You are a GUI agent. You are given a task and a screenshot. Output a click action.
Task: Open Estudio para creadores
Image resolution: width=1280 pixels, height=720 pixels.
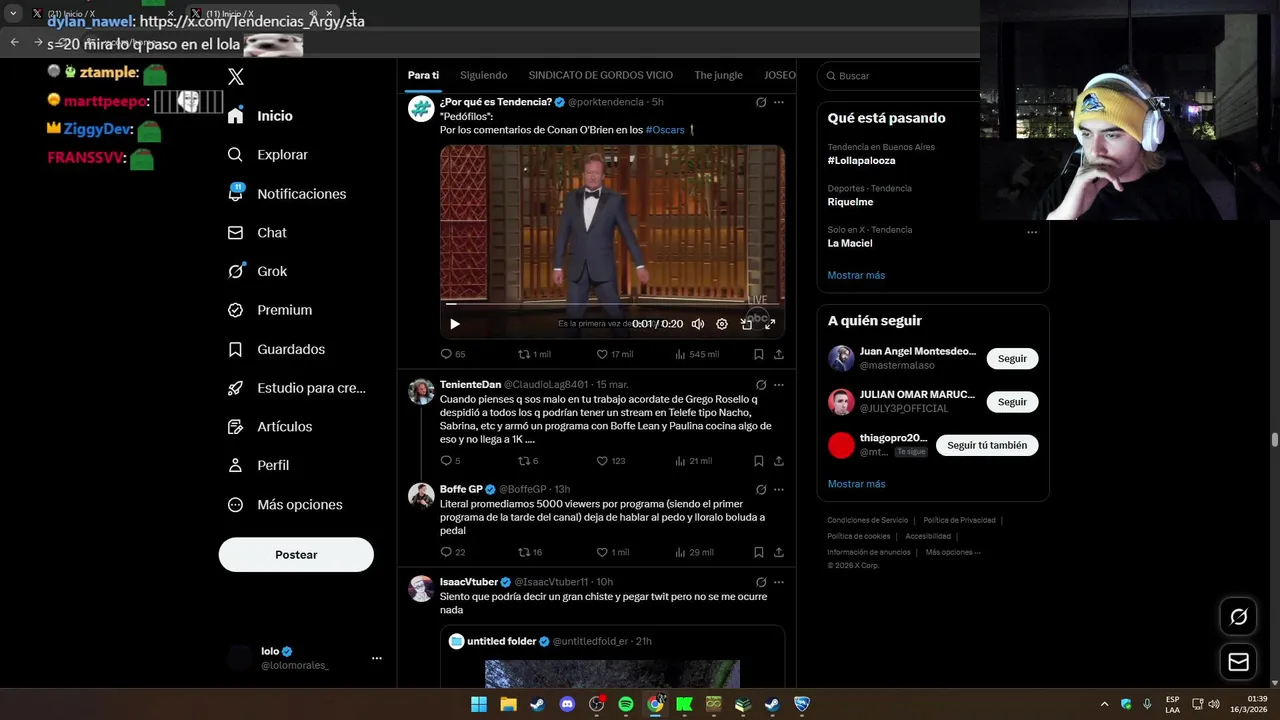296,388
